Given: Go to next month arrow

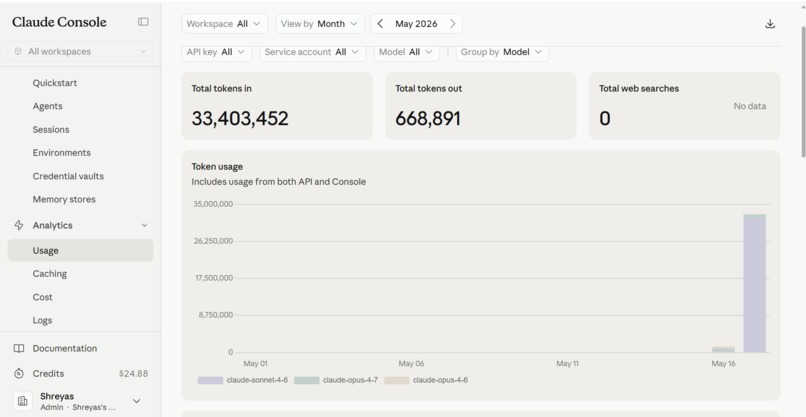Looking at the screenshot, I should [x=453, y=24].
